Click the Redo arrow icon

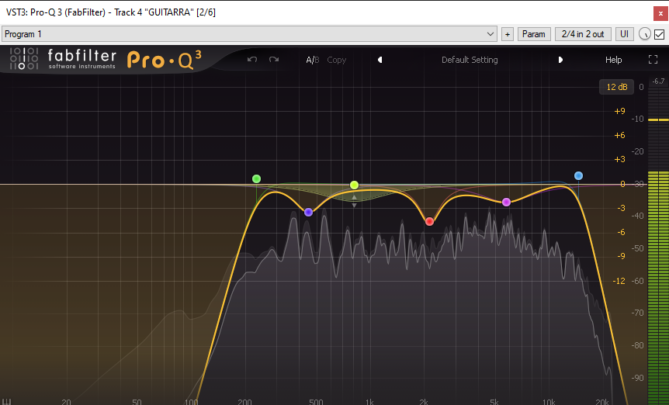[x=274, y=60]
